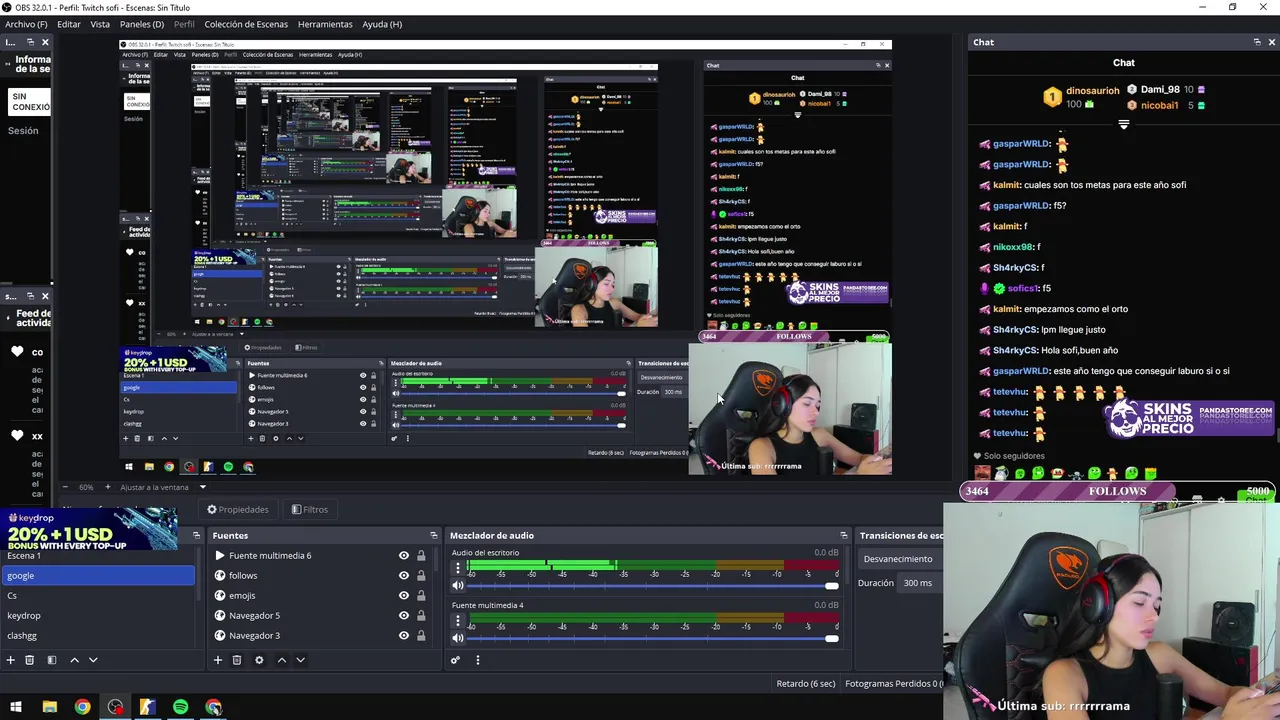Undock the Fuentes panel
Screen dimensions: 1280x720
(433, 535)
